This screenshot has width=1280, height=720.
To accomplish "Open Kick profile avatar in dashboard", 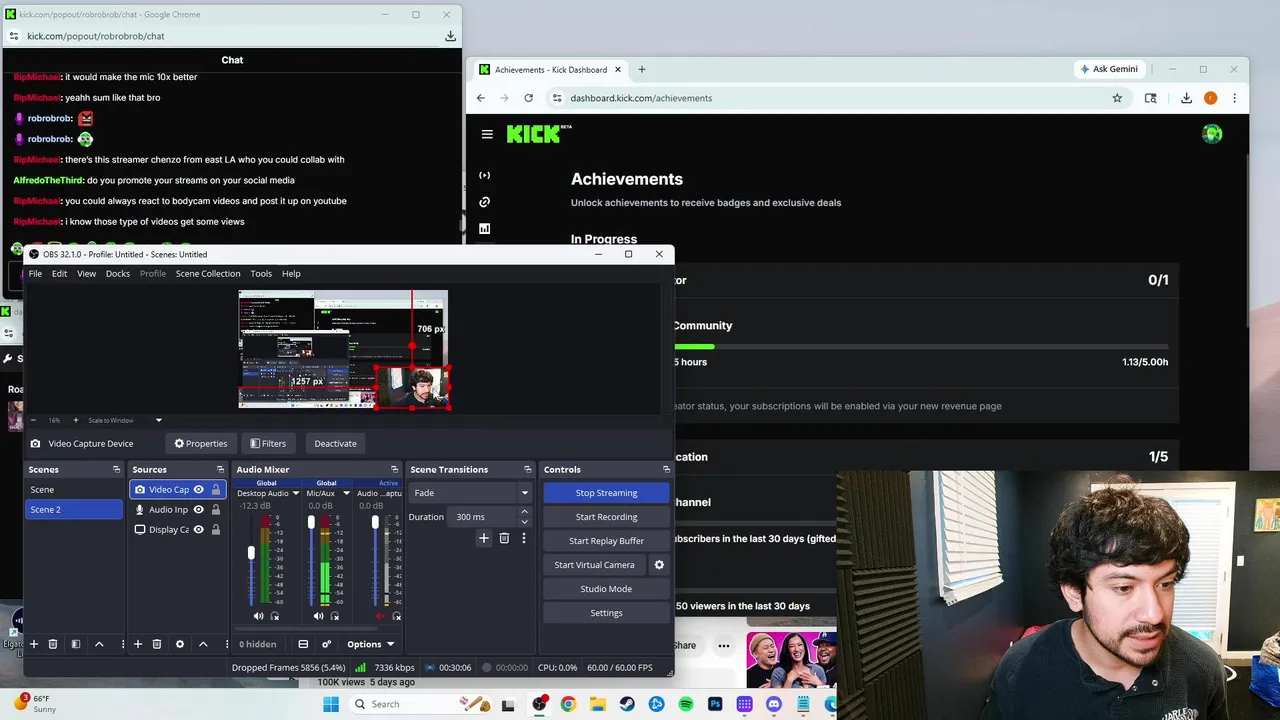I will (x=1212, y=134).
